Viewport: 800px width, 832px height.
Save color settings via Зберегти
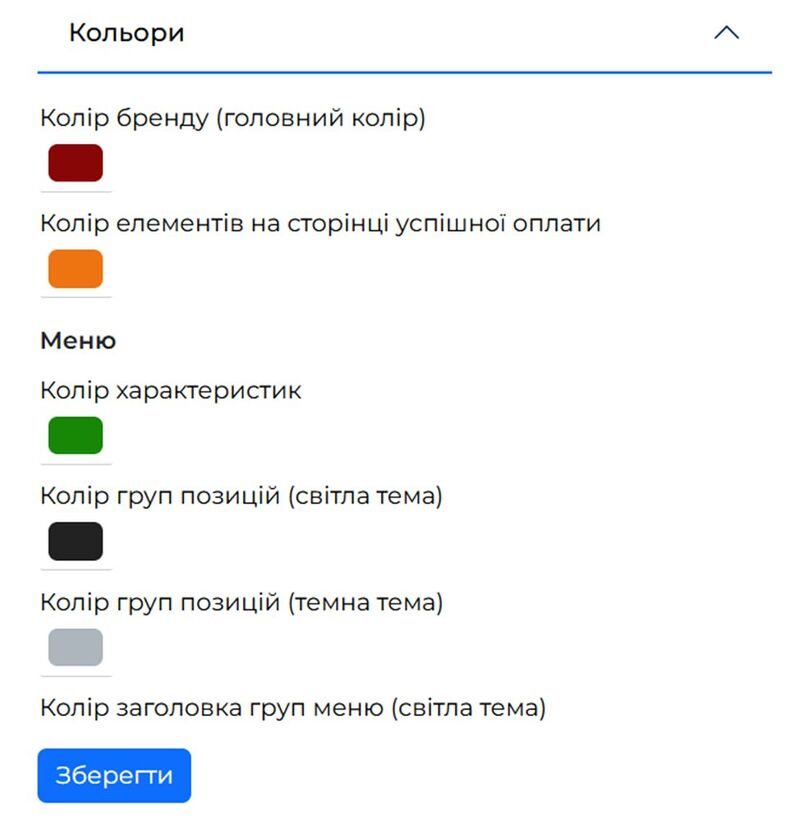coord(114,775)
